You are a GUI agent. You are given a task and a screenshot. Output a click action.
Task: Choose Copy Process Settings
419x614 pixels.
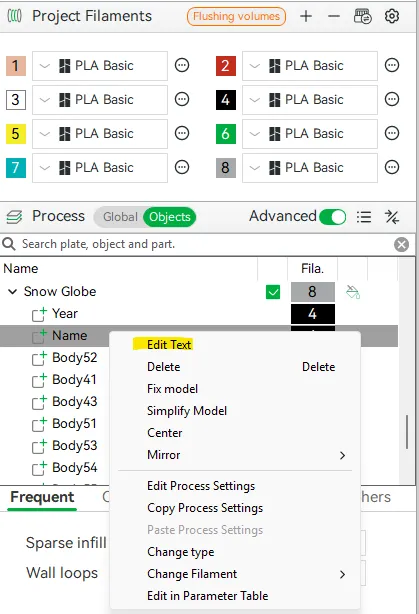(x=235, y=508)
